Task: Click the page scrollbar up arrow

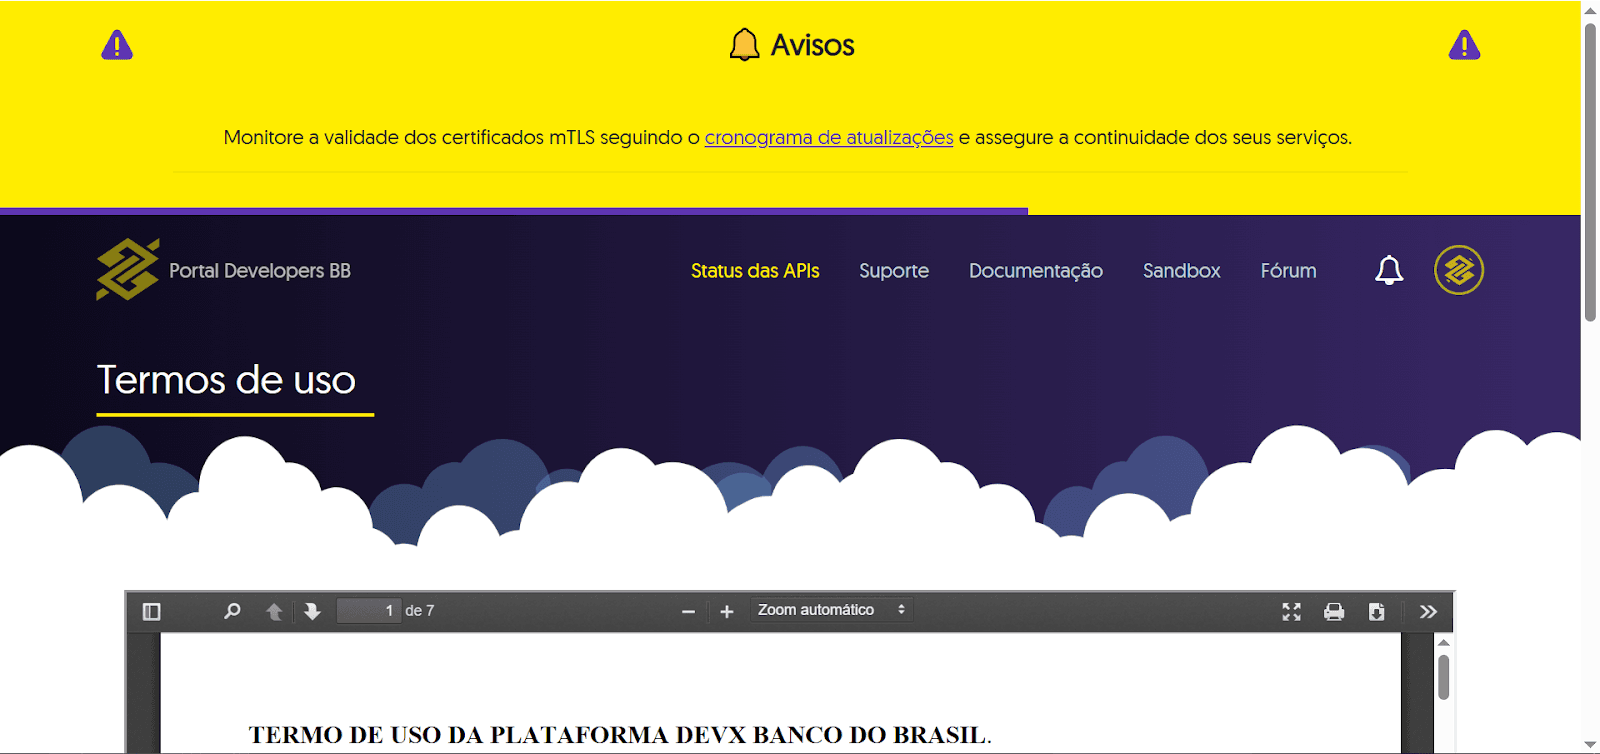Action: (x=1590, y=10)
